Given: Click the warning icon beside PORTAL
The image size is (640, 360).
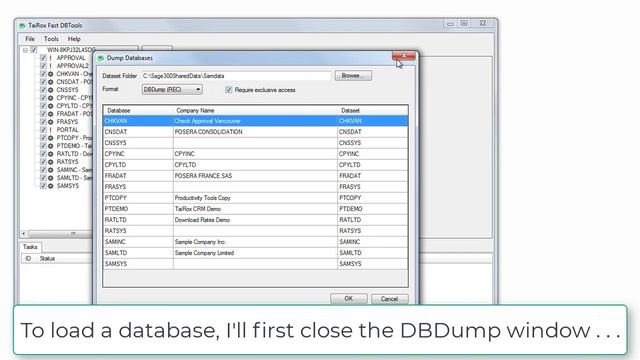Looking at the screenshot, I should pos(51,130).
